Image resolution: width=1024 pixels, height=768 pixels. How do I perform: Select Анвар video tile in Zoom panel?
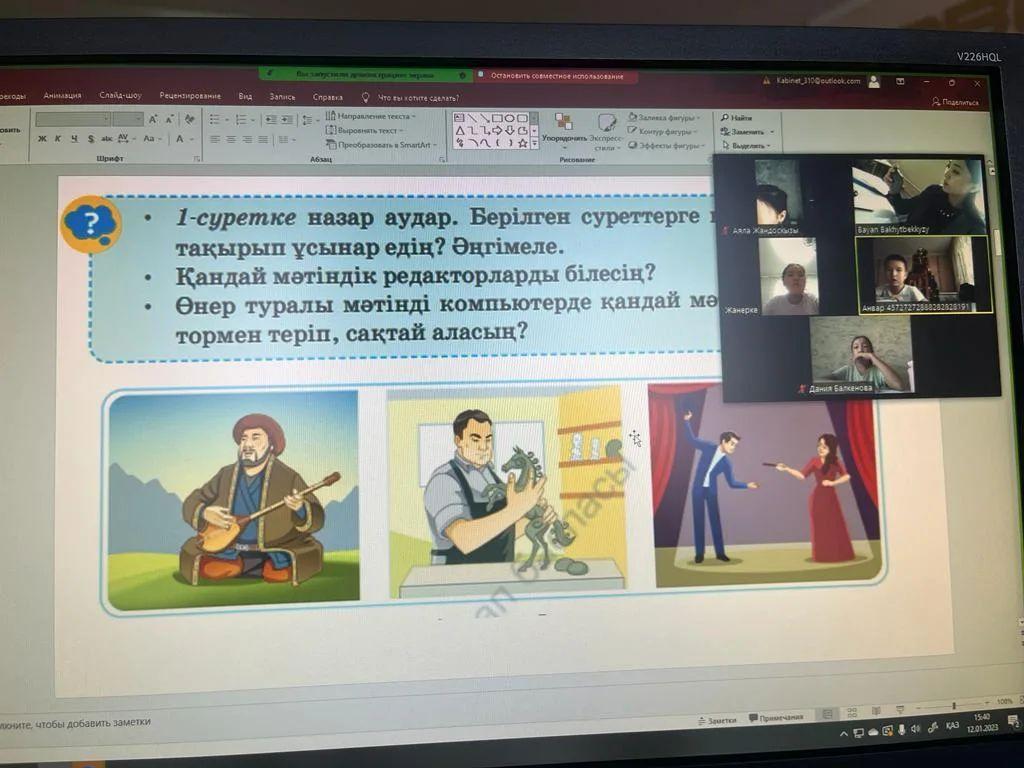[923, 275]
